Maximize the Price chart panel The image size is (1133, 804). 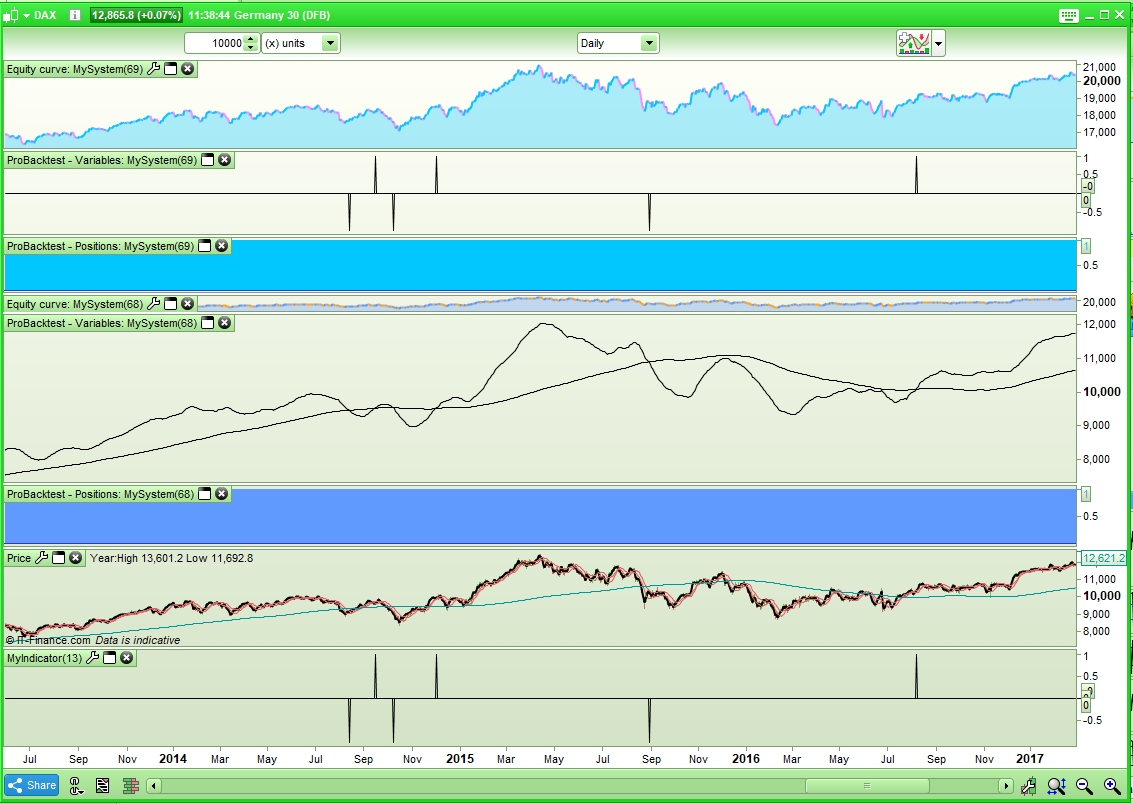59,558
